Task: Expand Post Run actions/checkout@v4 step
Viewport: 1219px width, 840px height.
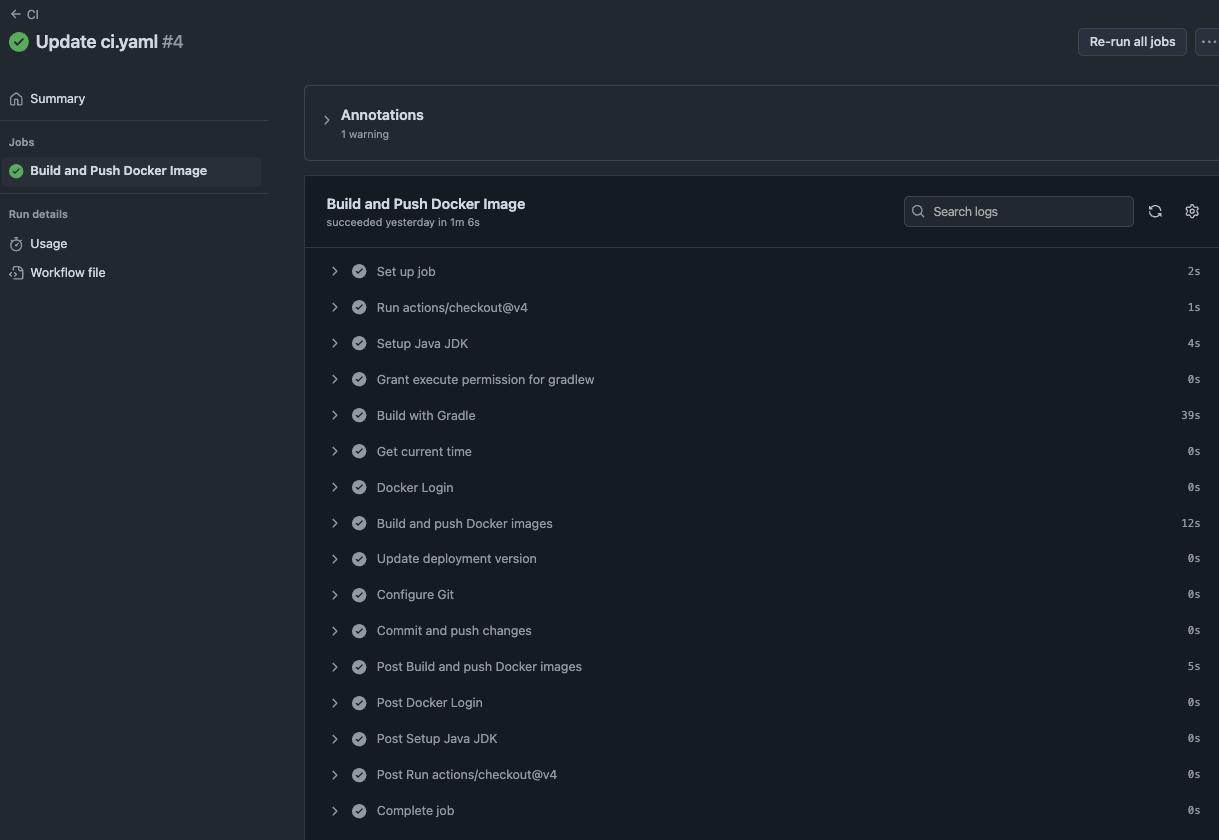Action: tap(335, 775)
